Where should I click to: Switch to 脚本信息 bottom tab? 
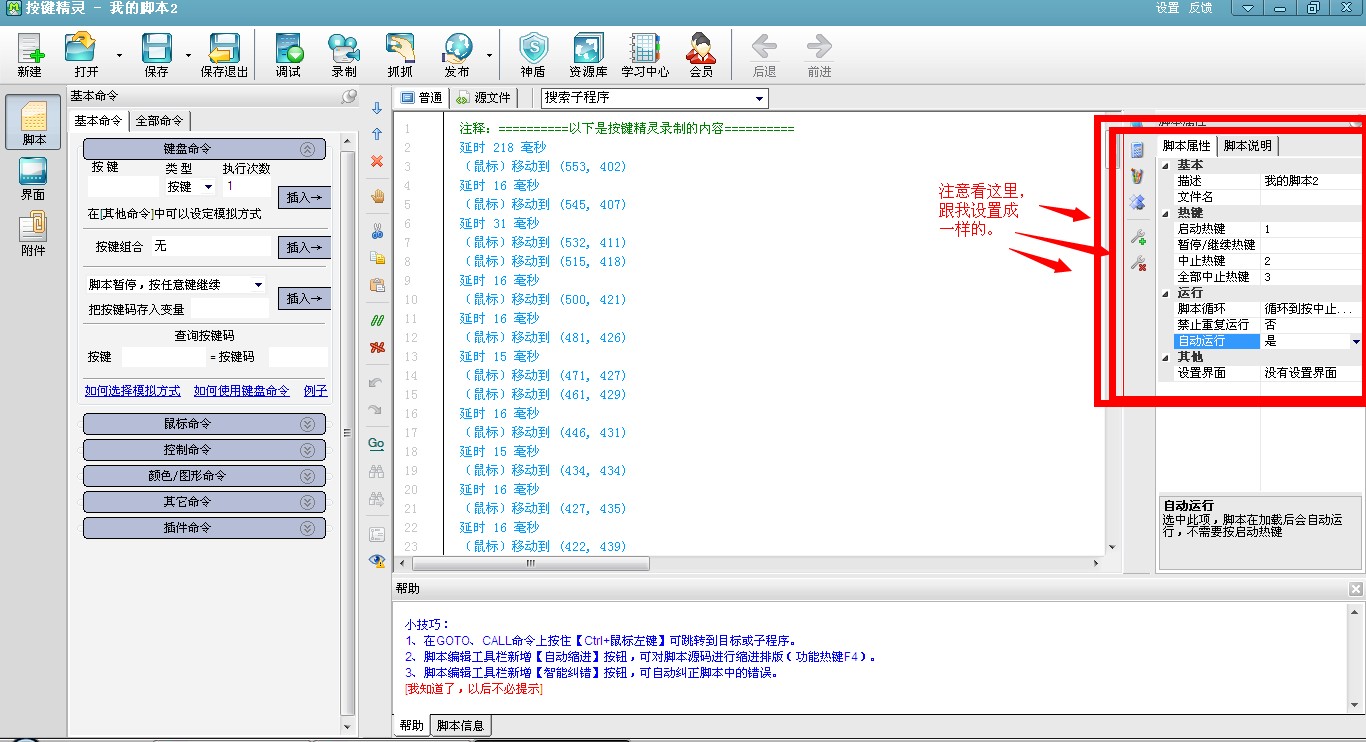coord(461,726)
